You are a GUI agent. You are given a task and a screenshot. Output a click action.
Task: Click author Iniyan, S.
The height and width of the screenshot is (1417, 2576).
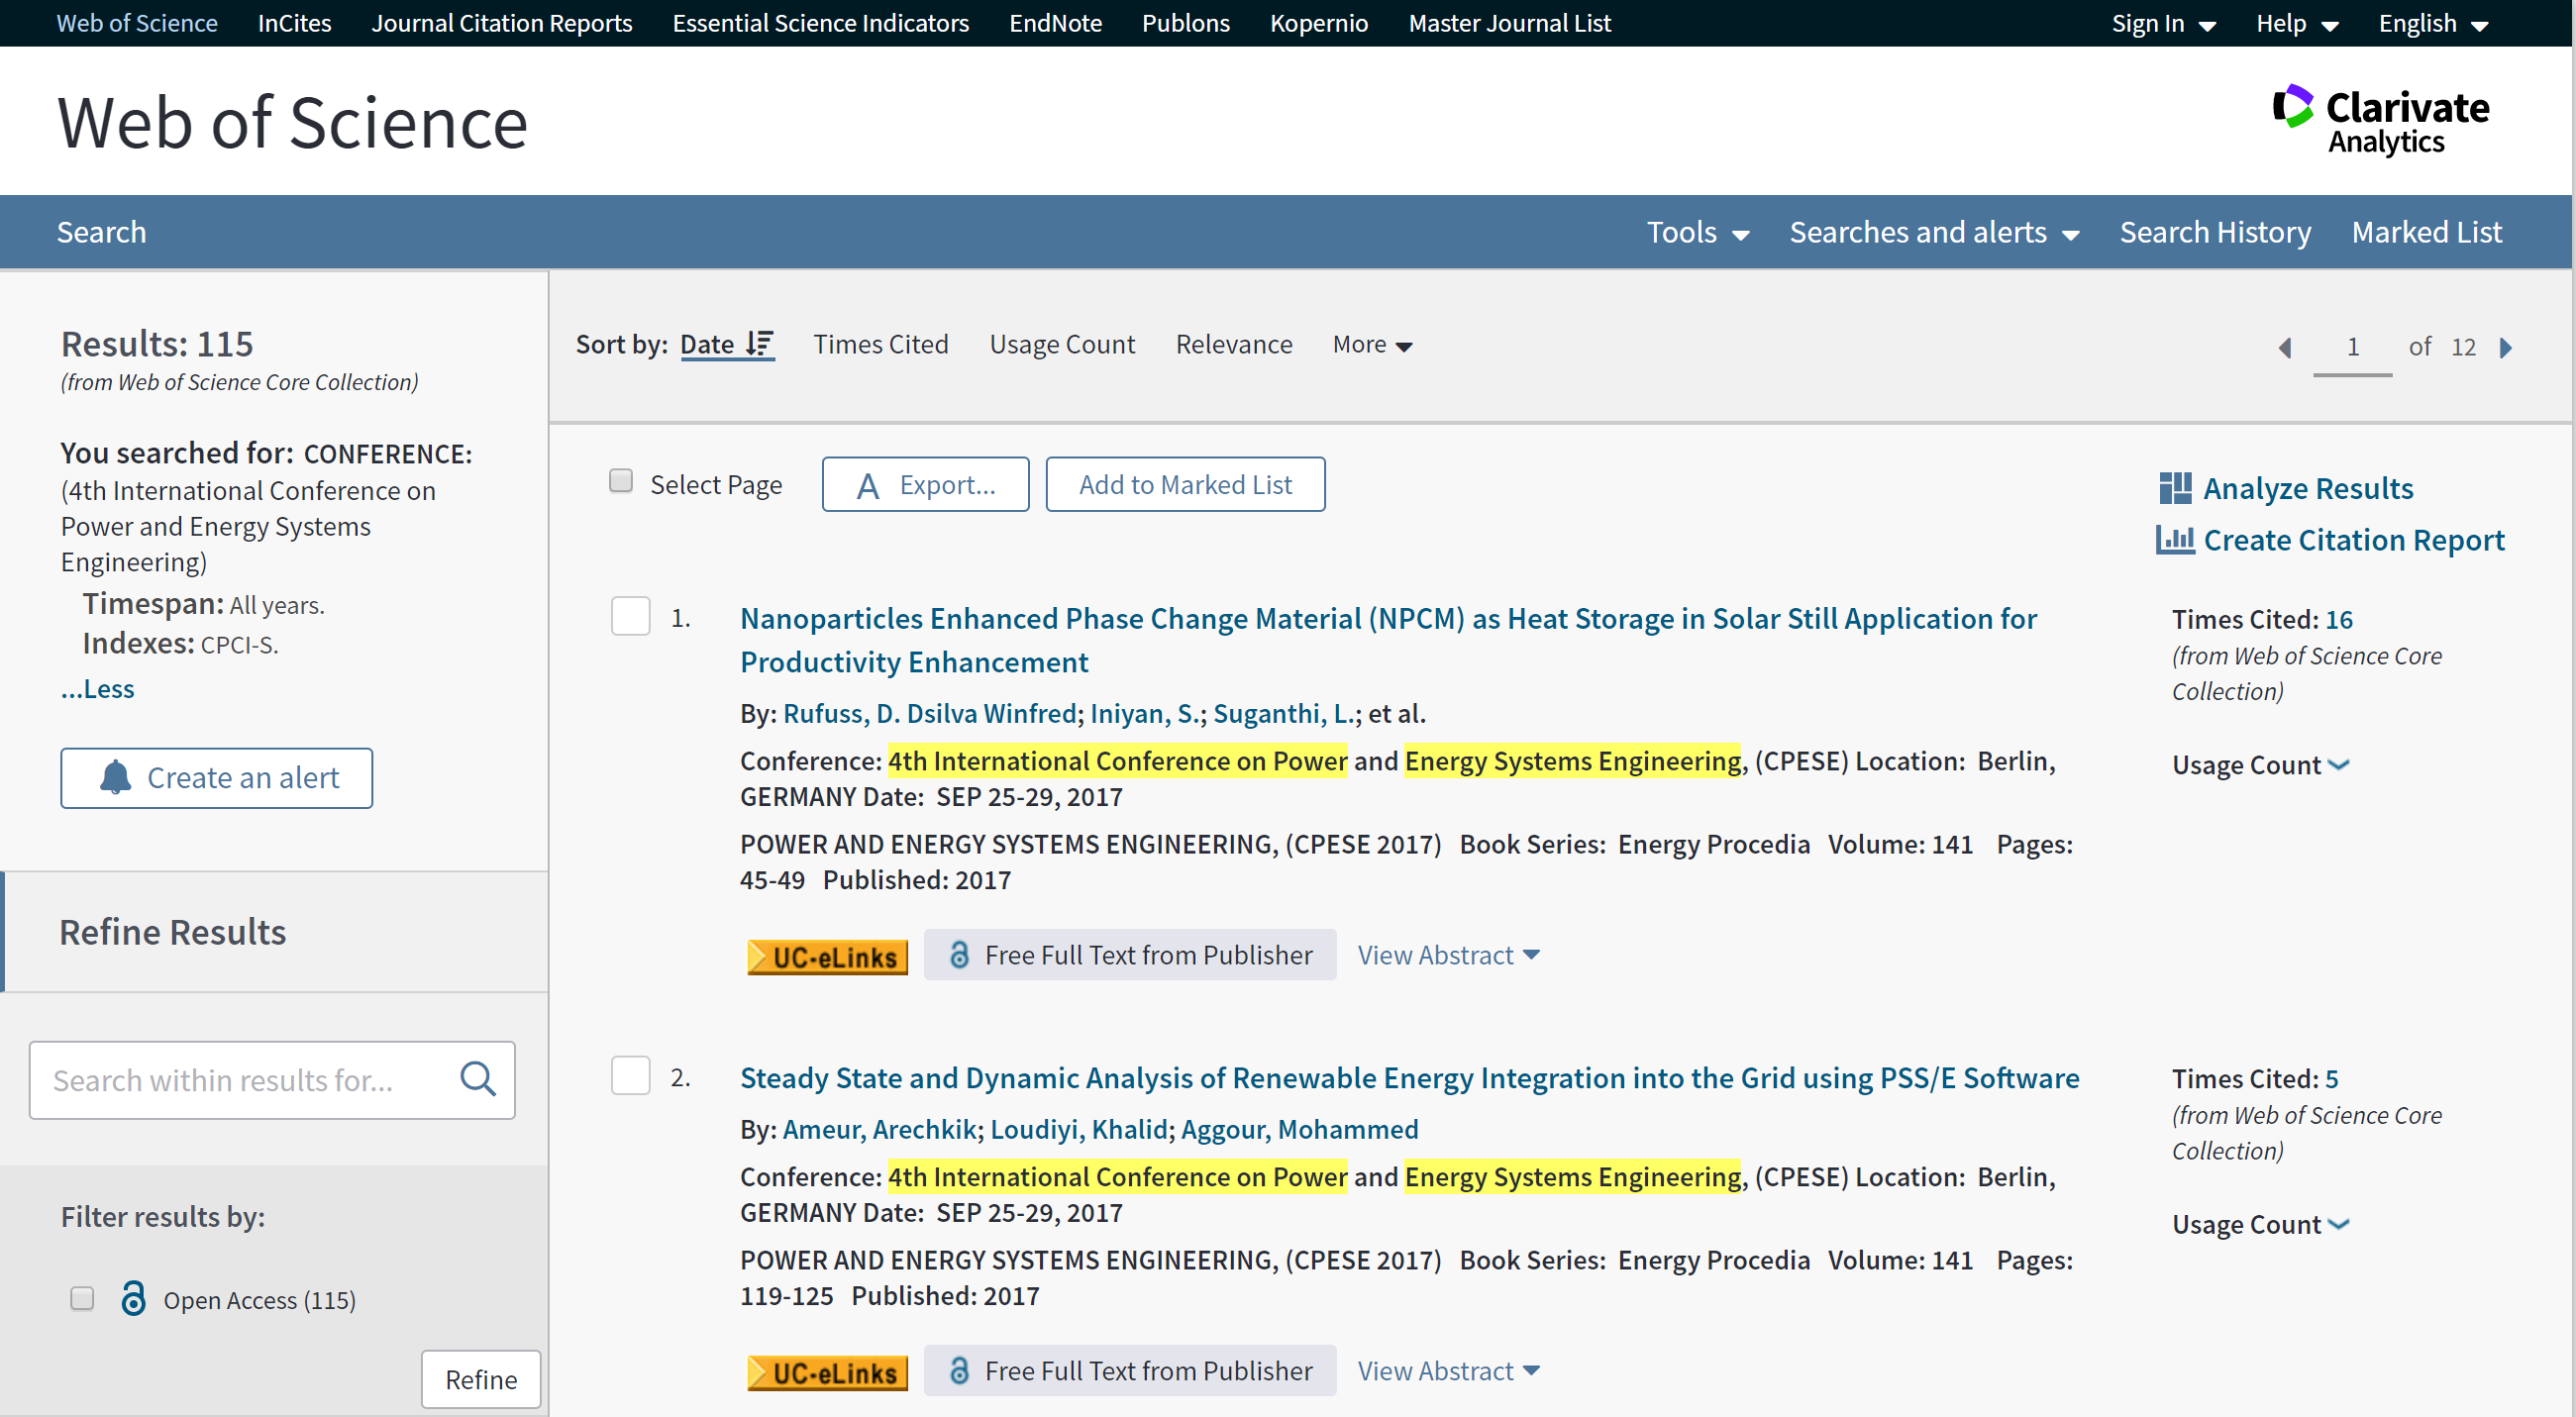1145,713
